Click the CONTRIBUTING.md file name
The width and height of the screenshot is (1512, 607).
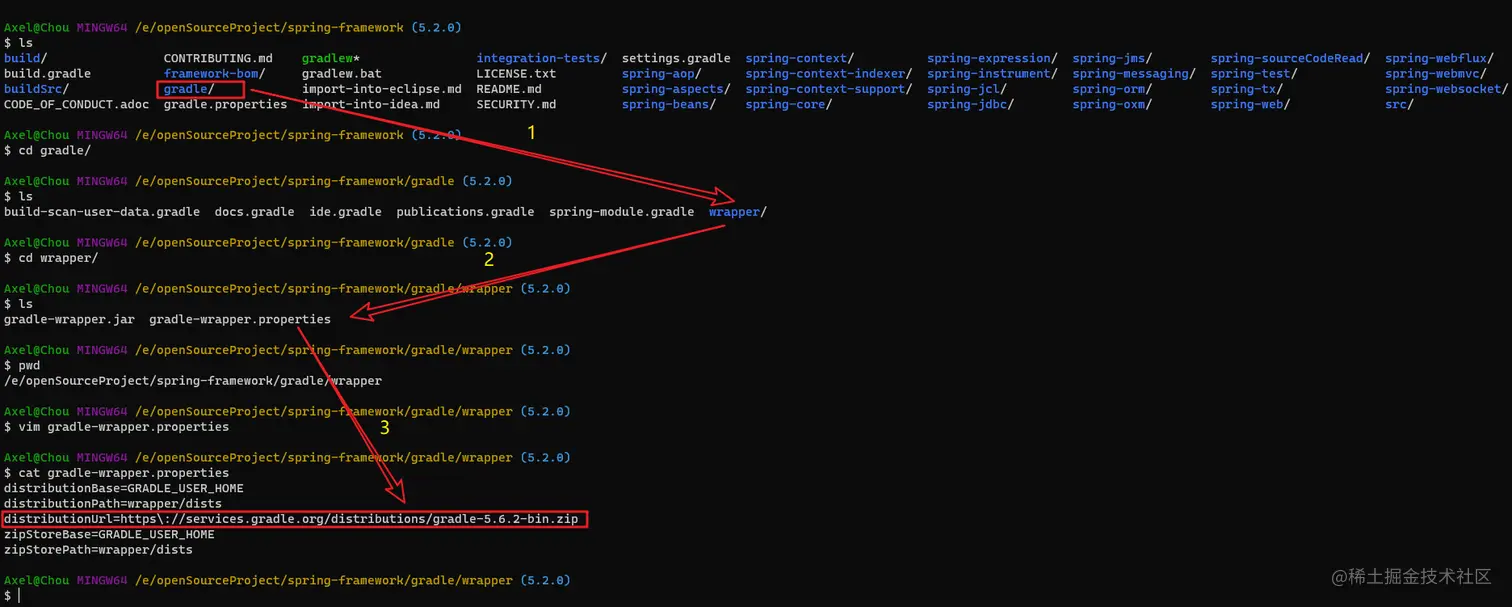218,59
